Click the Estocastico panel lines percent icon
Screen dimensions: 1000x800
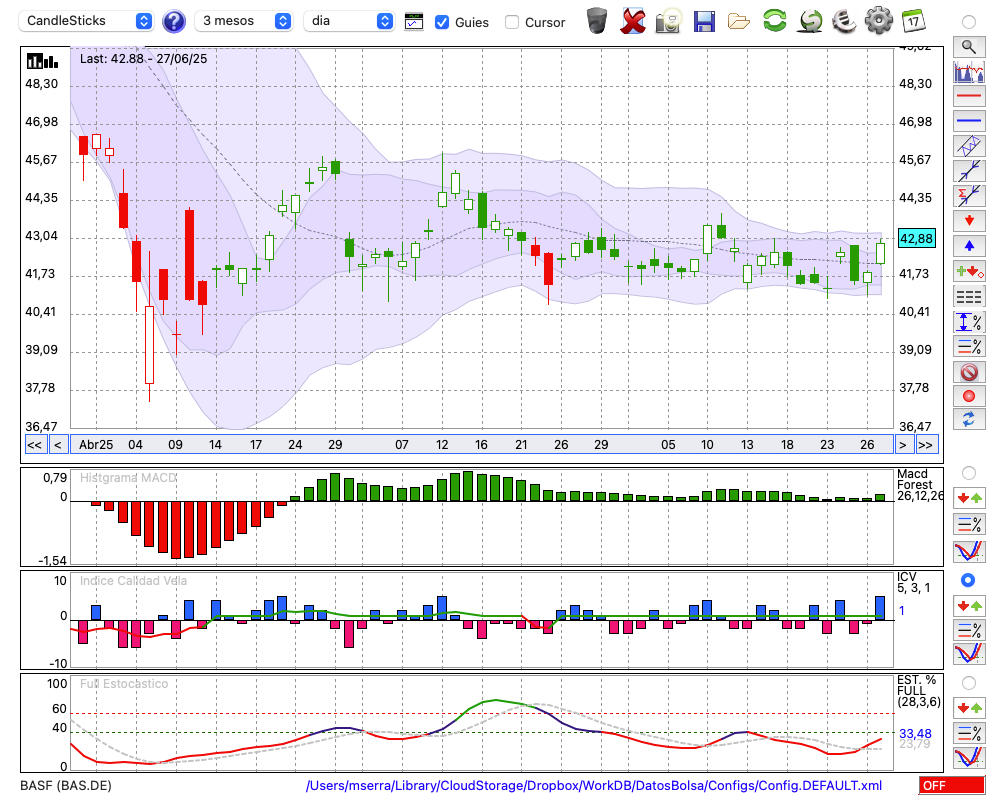[969, 733]
